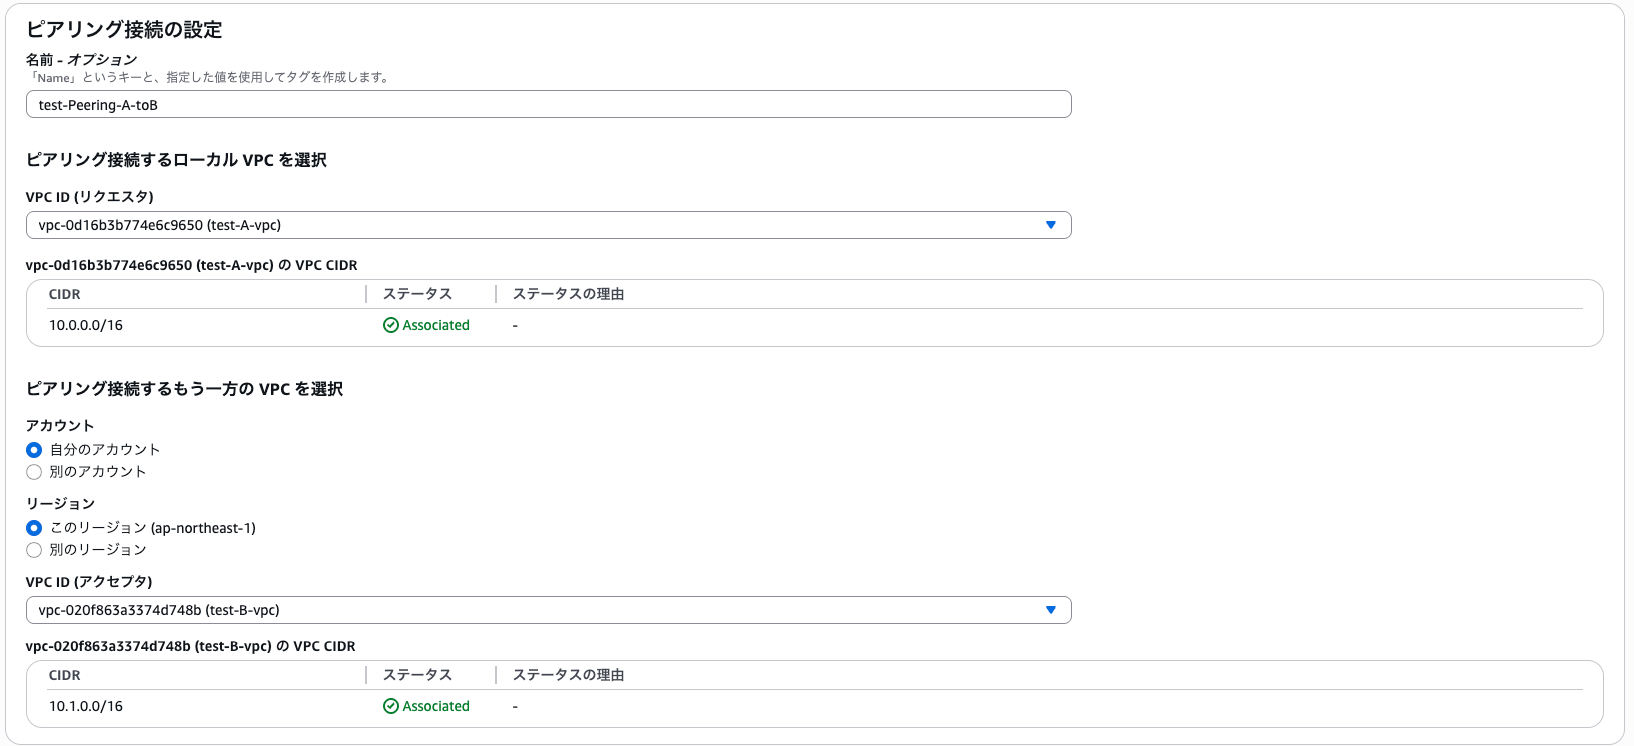Click the Associated status text for test-B-vpc

click(436, 706)
